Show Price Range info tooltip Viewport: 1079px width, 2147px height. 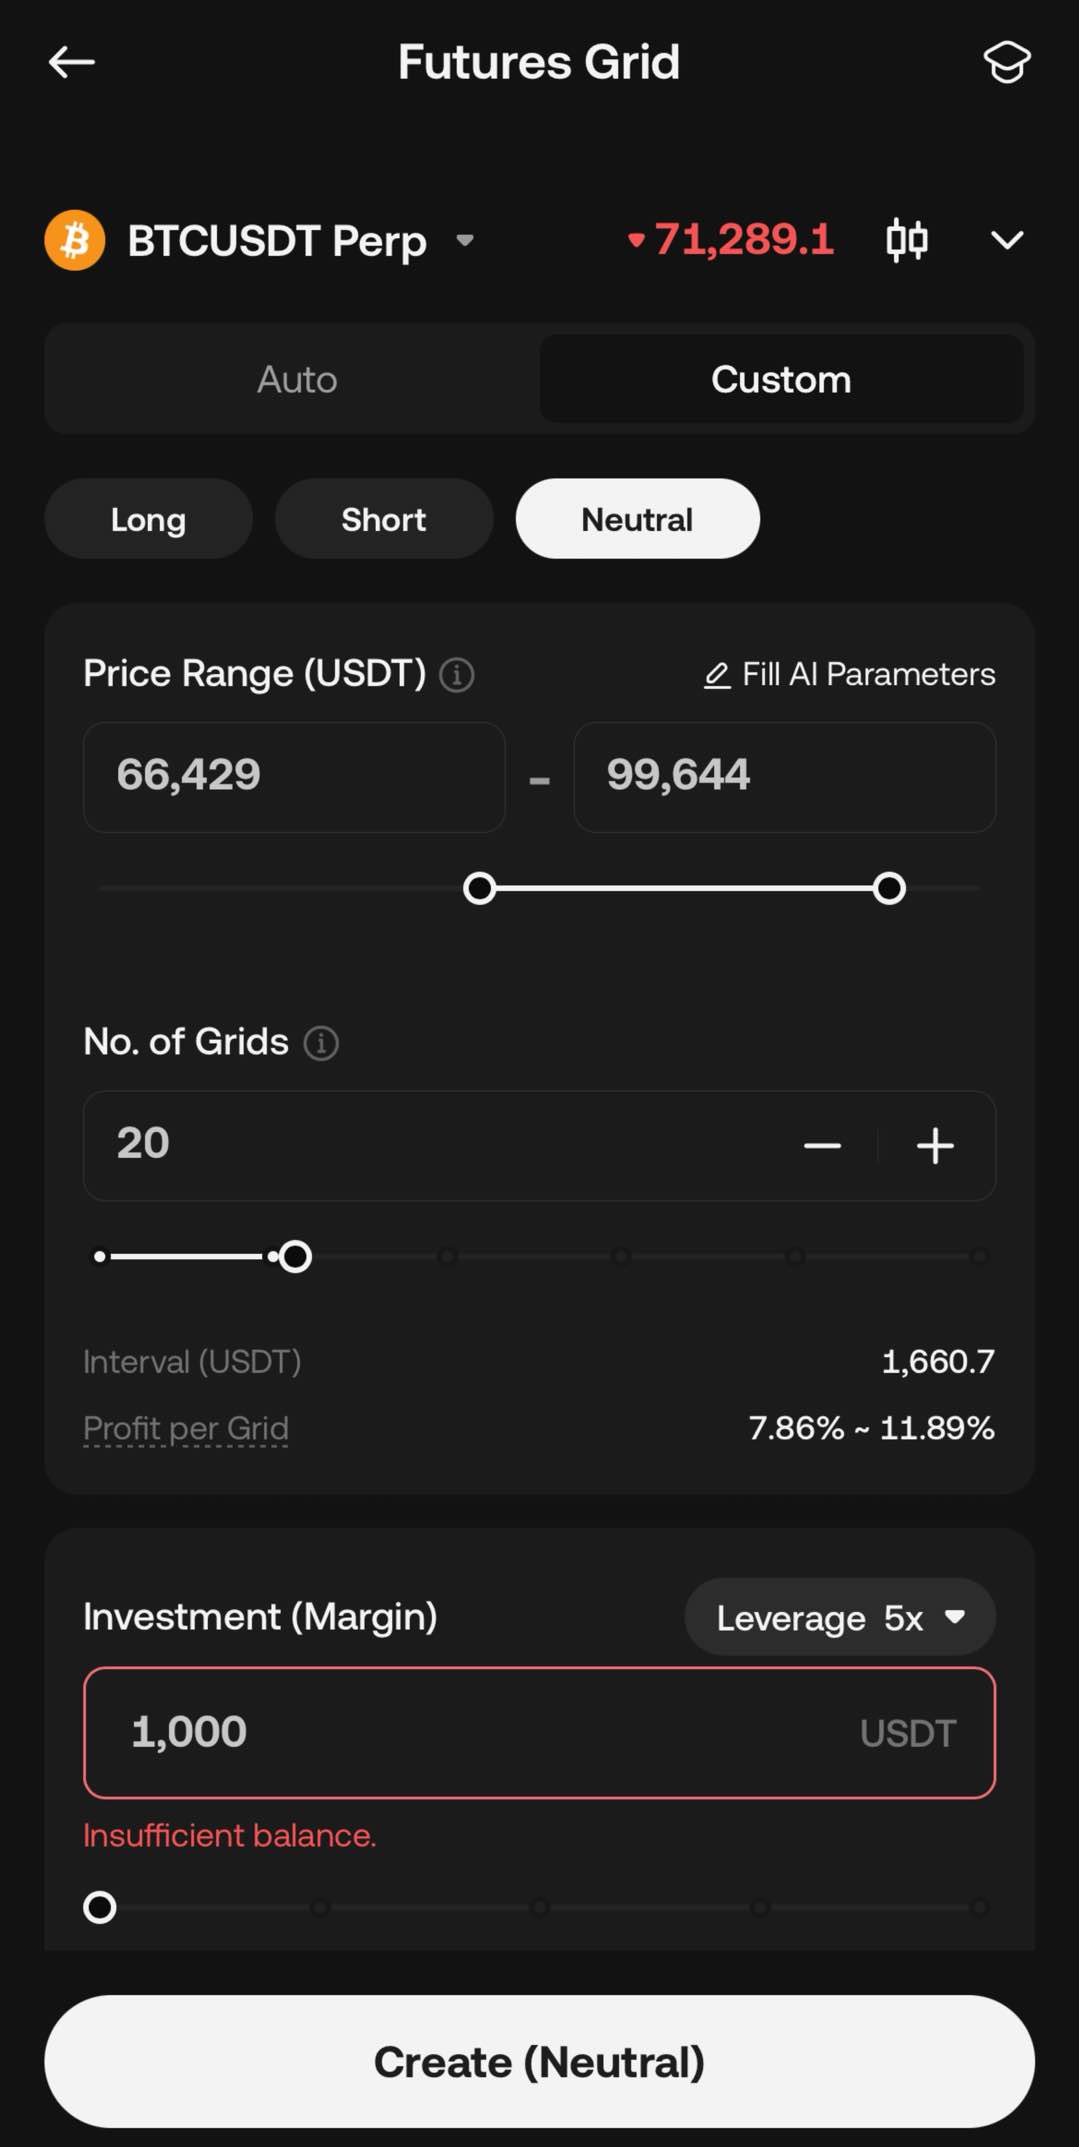457,675
